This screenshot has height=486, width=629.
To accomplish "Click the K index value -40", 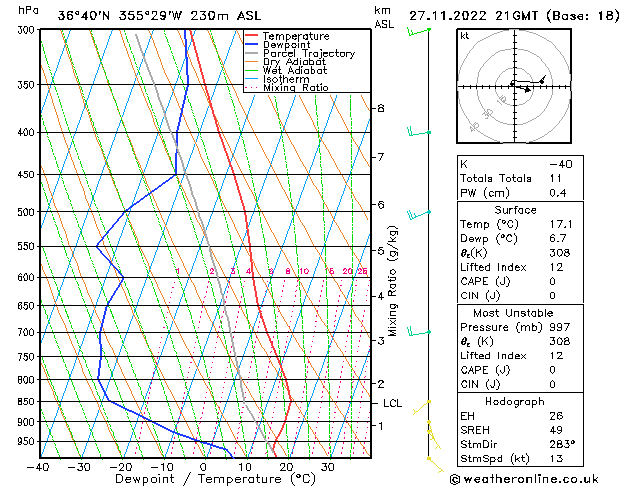I will click(x=561, y=164).
